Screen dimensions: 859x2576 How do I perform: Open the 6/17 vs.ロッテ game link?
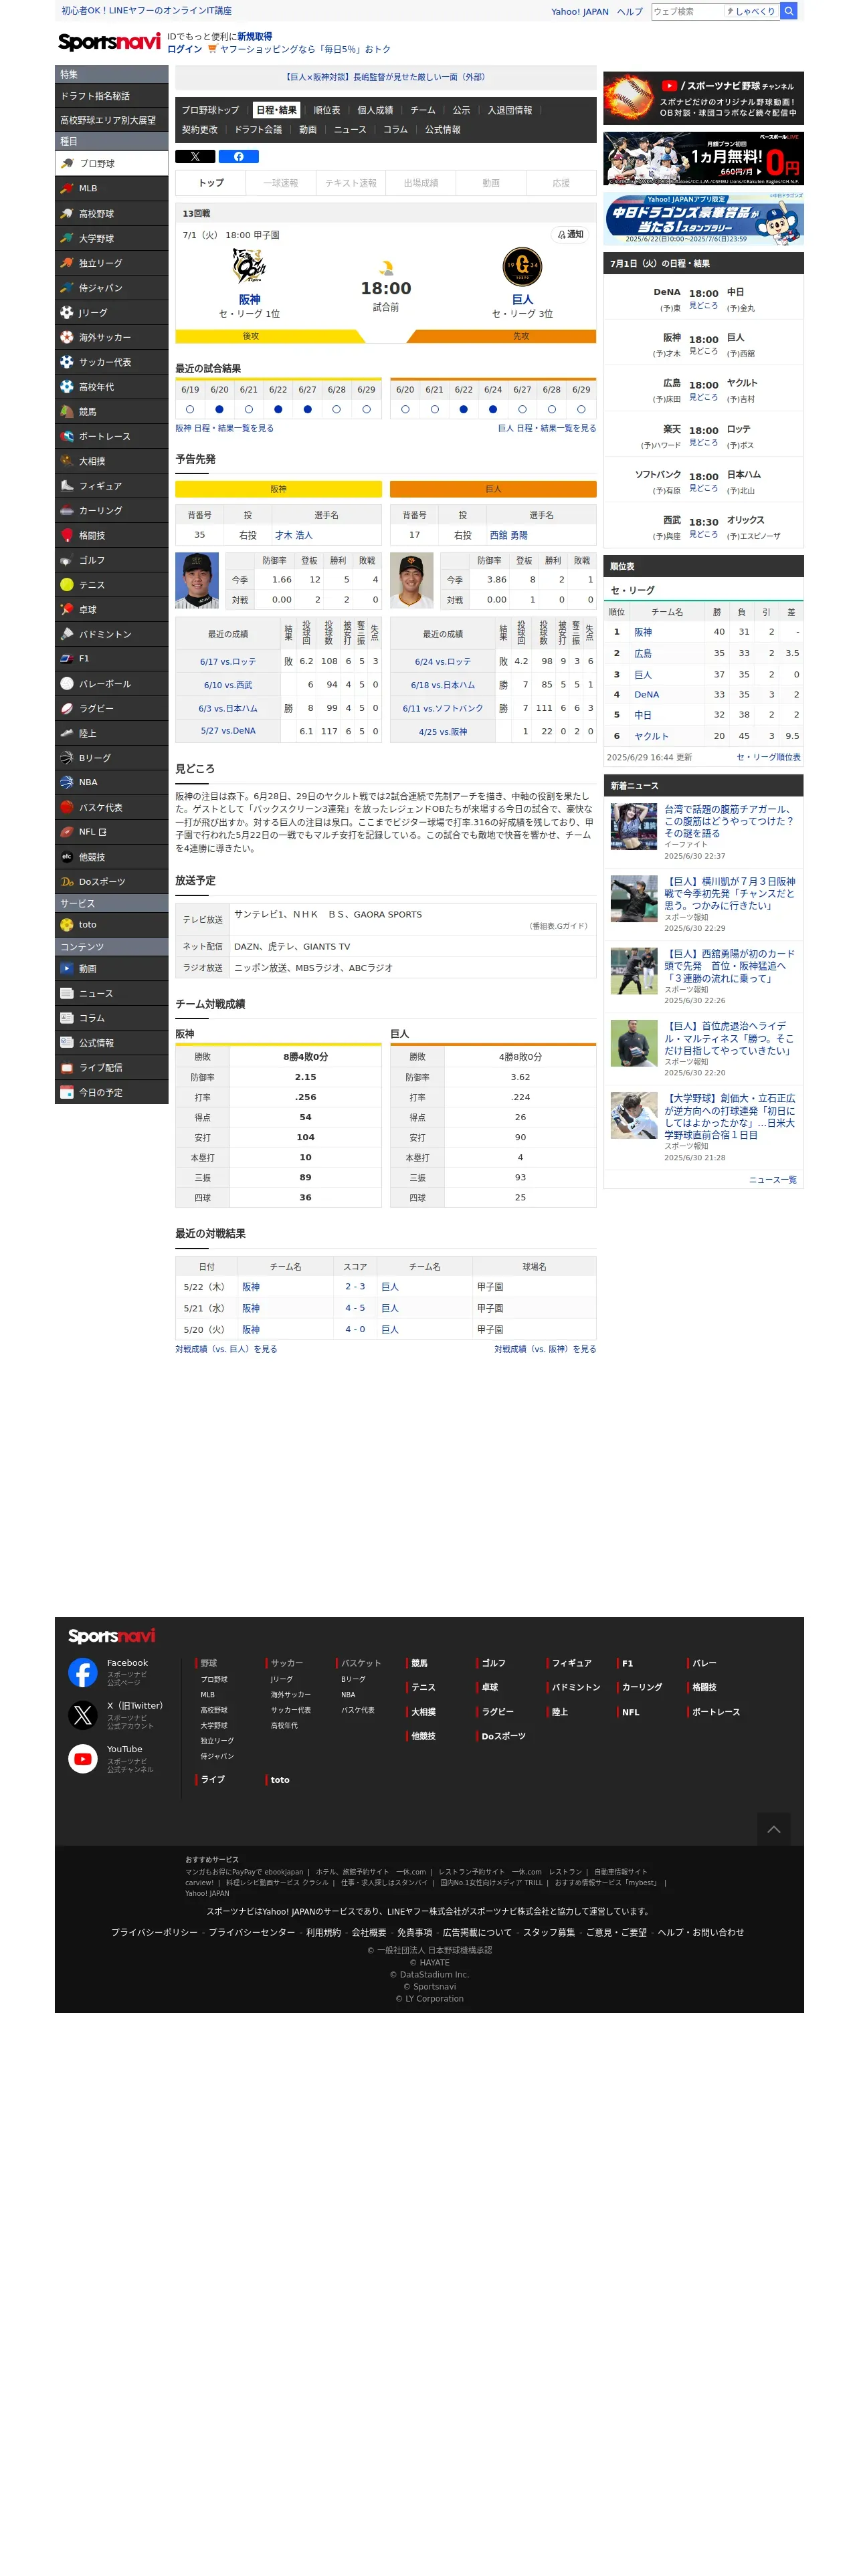228,662
